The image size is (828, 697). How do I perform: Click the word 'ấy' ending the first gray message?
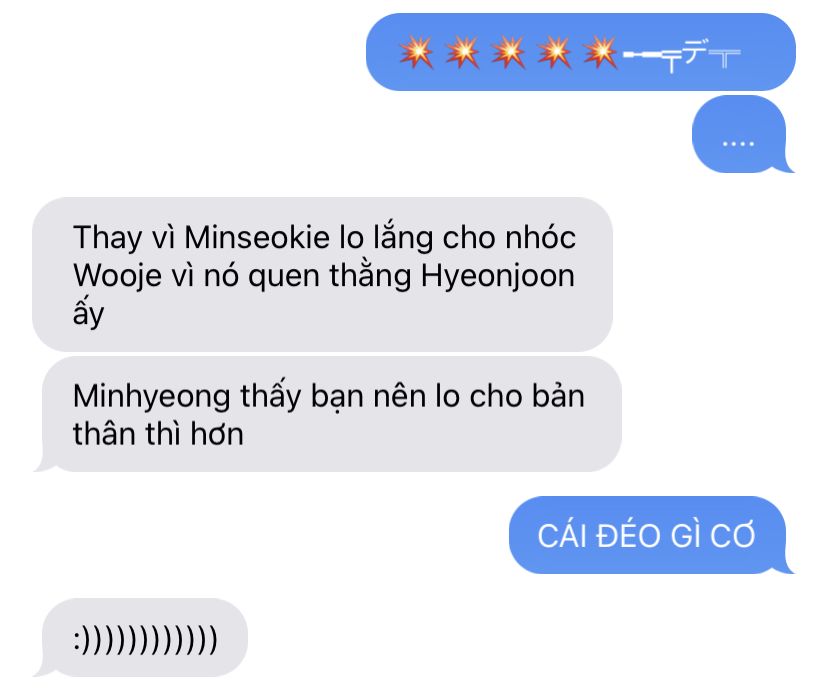pos(88,313)
